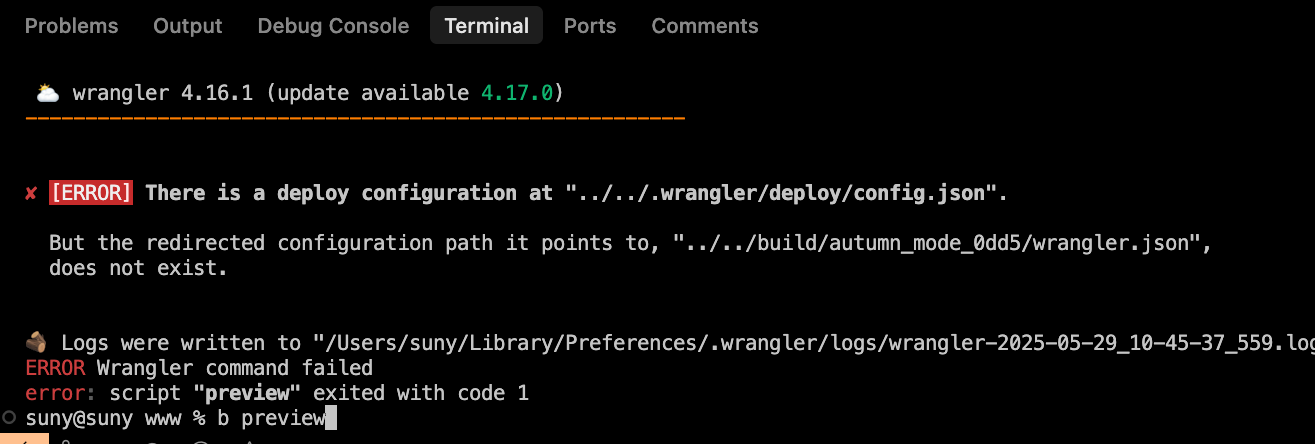Click the red [ERROR] badge
This screenshot has height=444, width=1315.
[91, 193]
